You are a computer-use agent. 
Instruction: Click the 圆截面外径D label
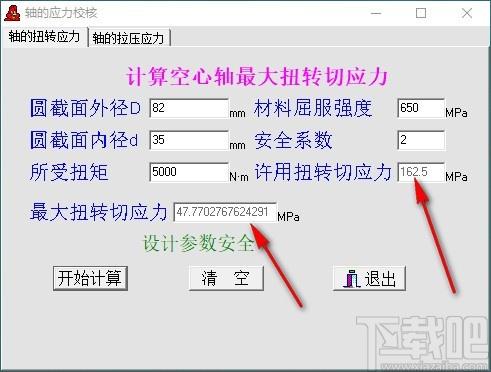tap(86, 108)
